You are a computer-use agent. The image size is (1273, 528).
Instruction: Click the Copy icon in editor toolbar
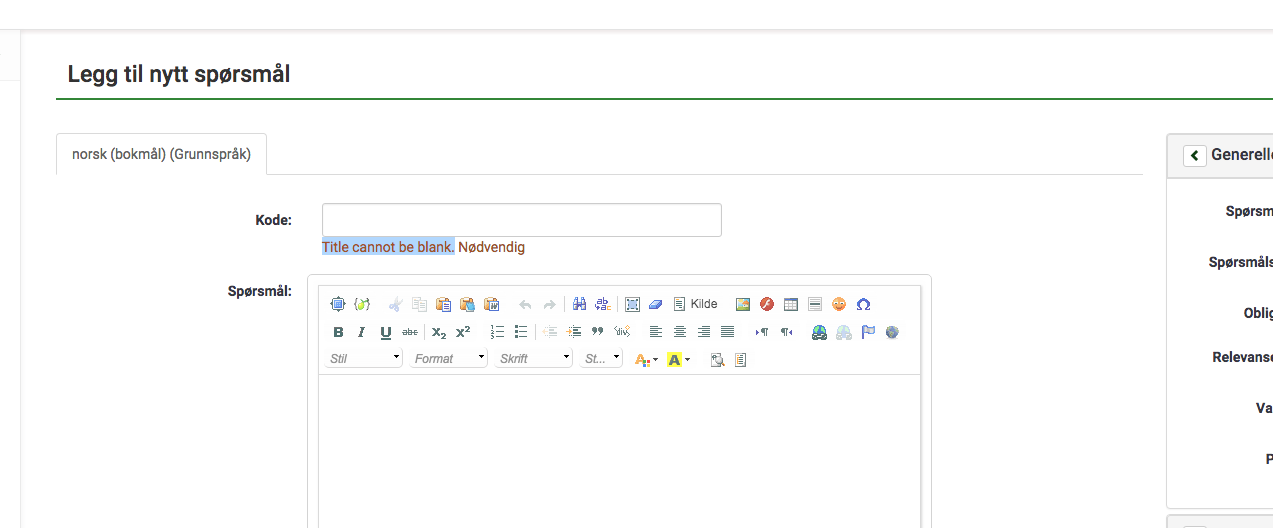point(419,304)
